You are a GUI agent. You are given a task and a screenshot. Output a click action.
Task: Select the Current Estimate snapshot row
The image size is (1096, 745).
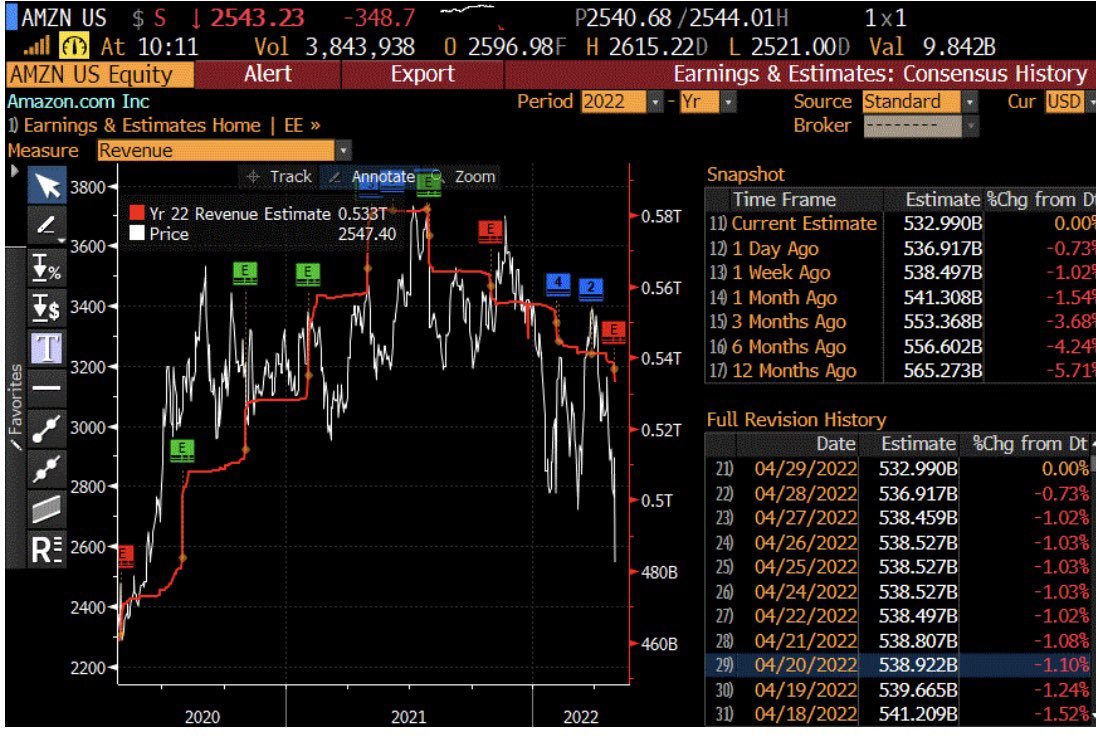900,224
